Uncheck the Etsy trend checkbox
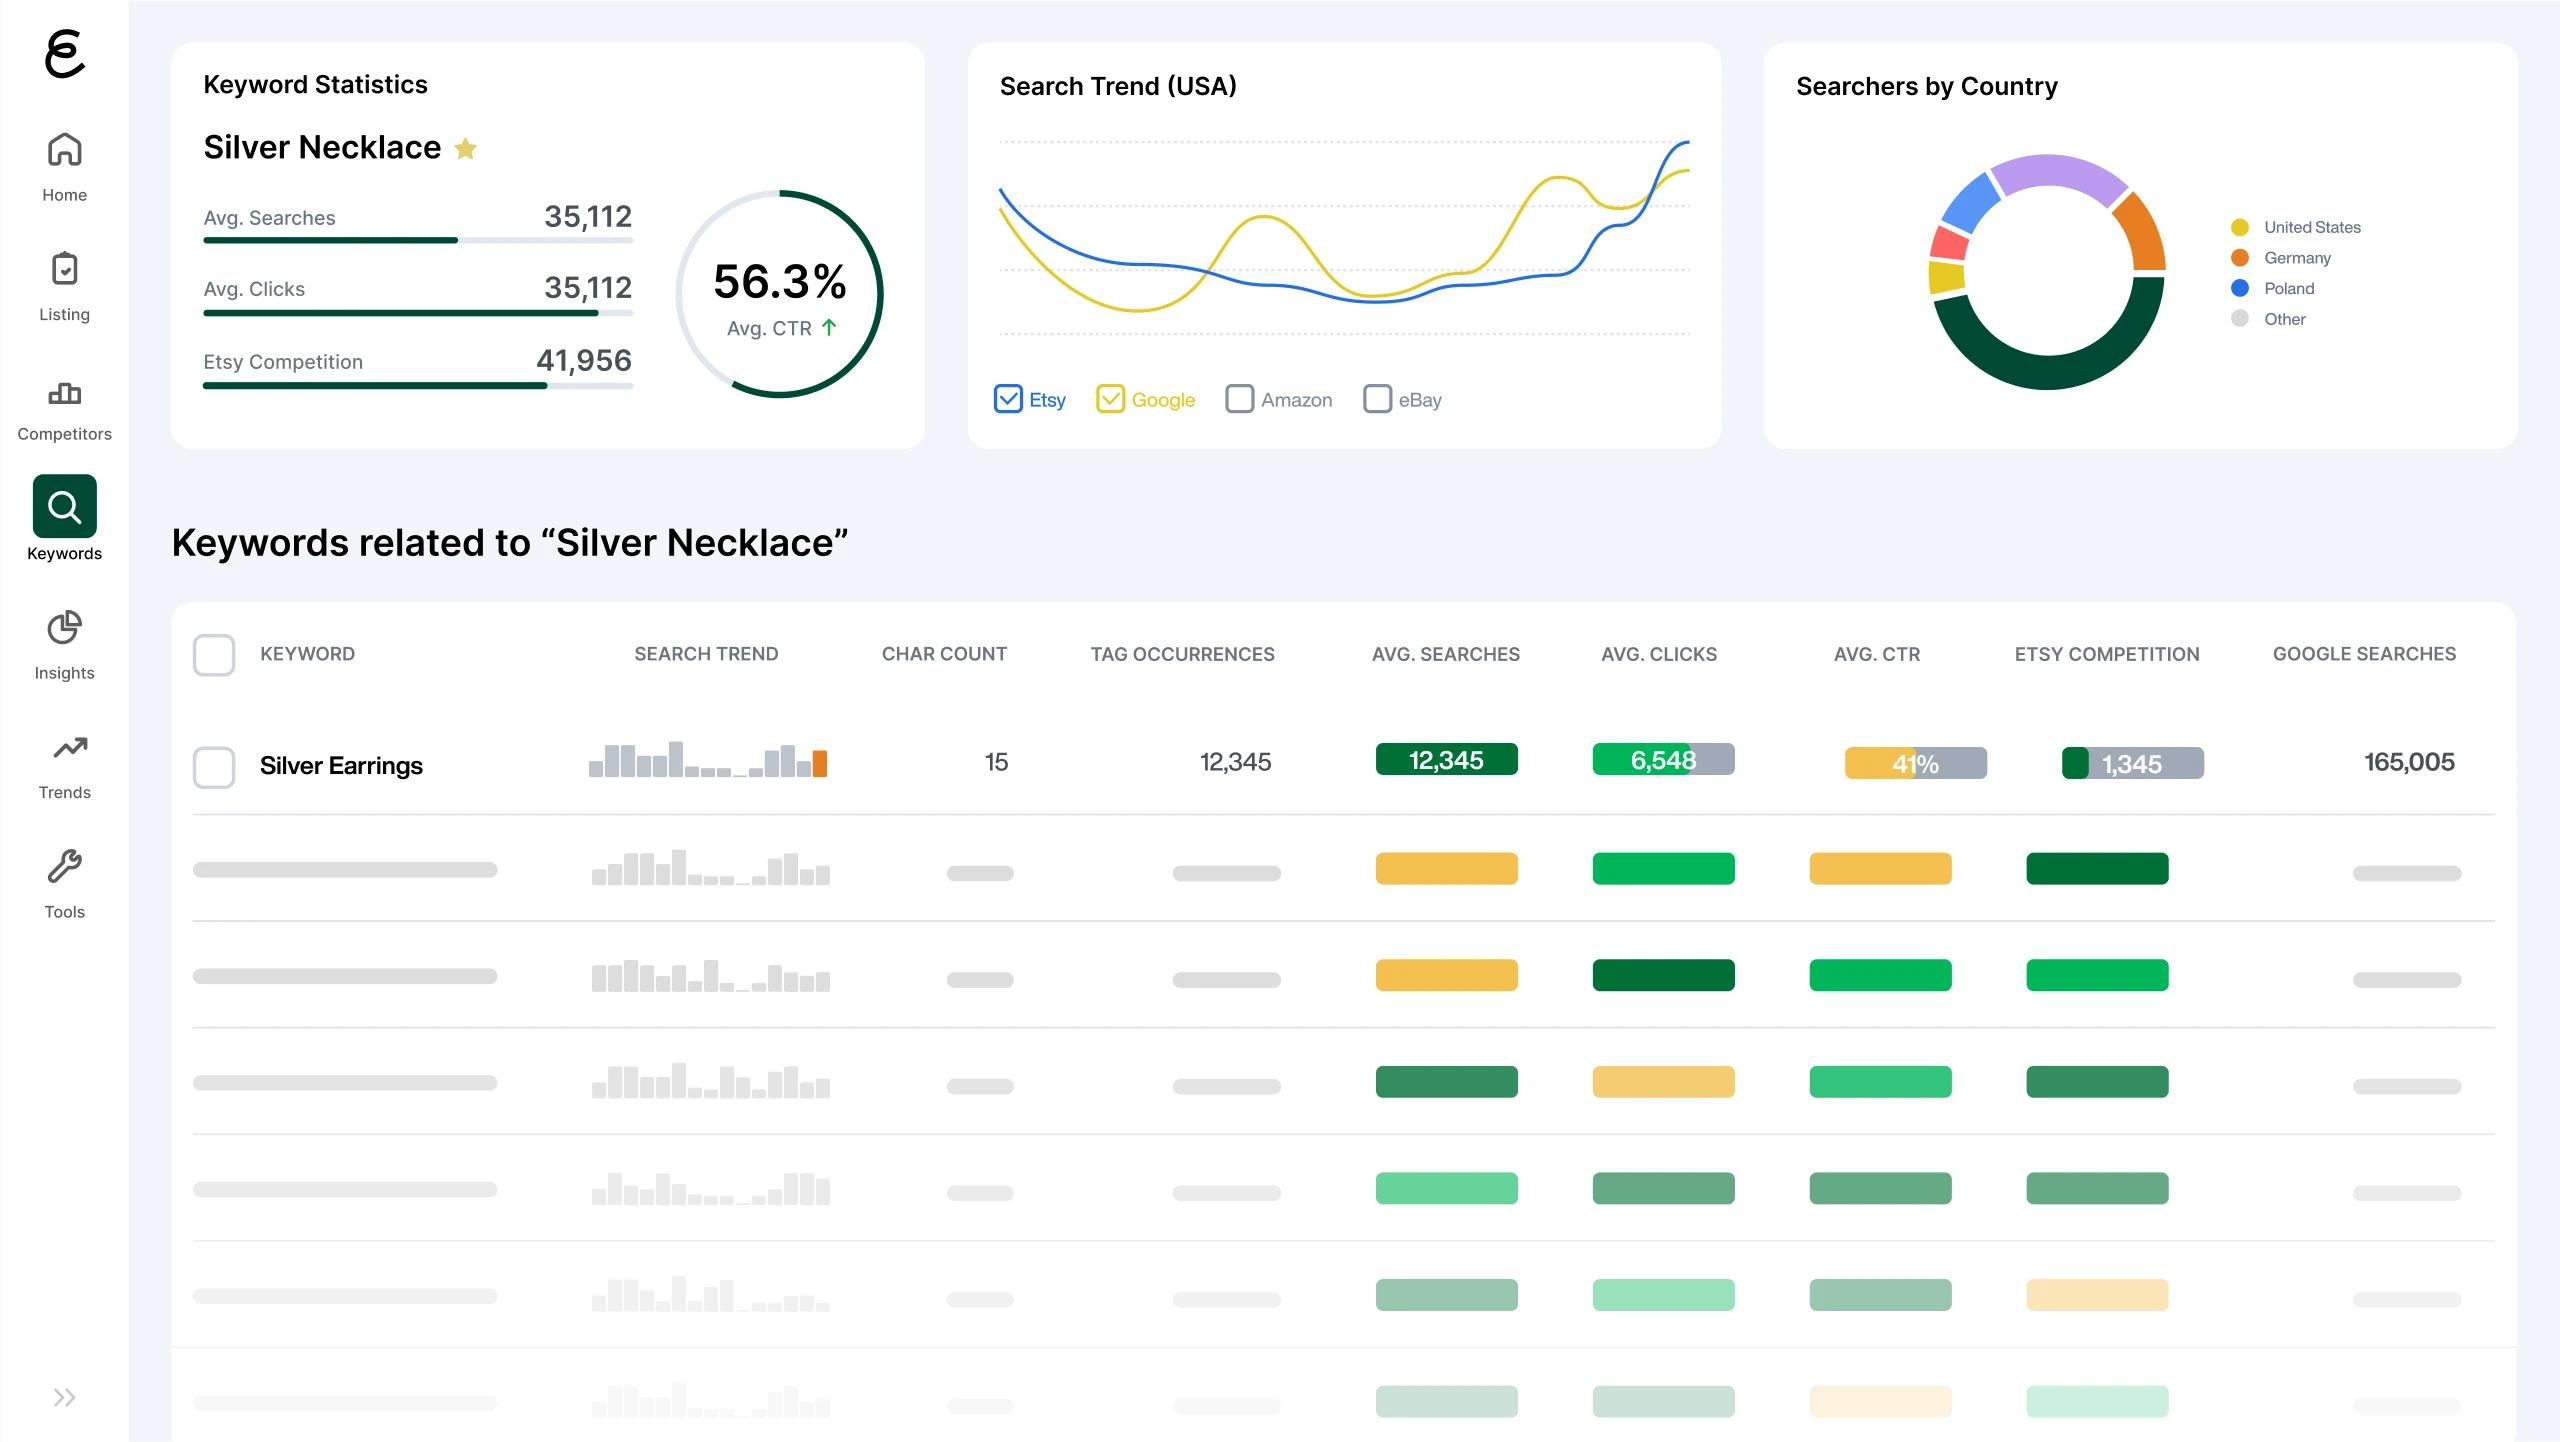This screenshot has height=1442, width=2560. [1008, 399]
